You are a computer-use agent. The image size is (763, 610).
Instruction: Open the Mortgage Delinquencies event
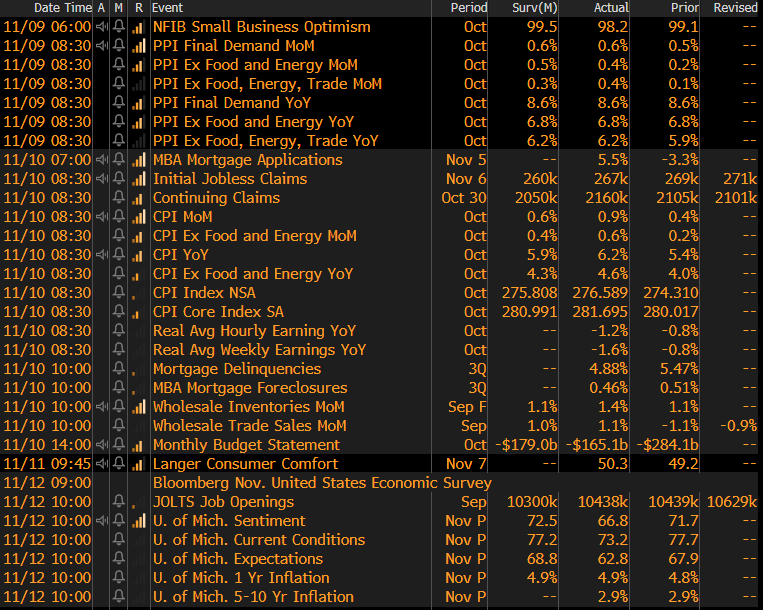coord(236,369)
